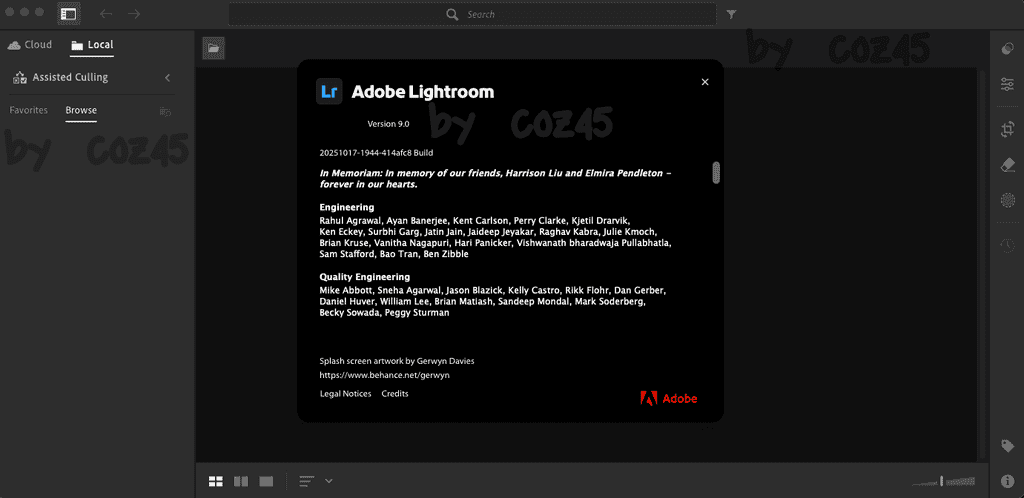Click the folder icon above the grid
1024x498 pixels.
point(214,47)
